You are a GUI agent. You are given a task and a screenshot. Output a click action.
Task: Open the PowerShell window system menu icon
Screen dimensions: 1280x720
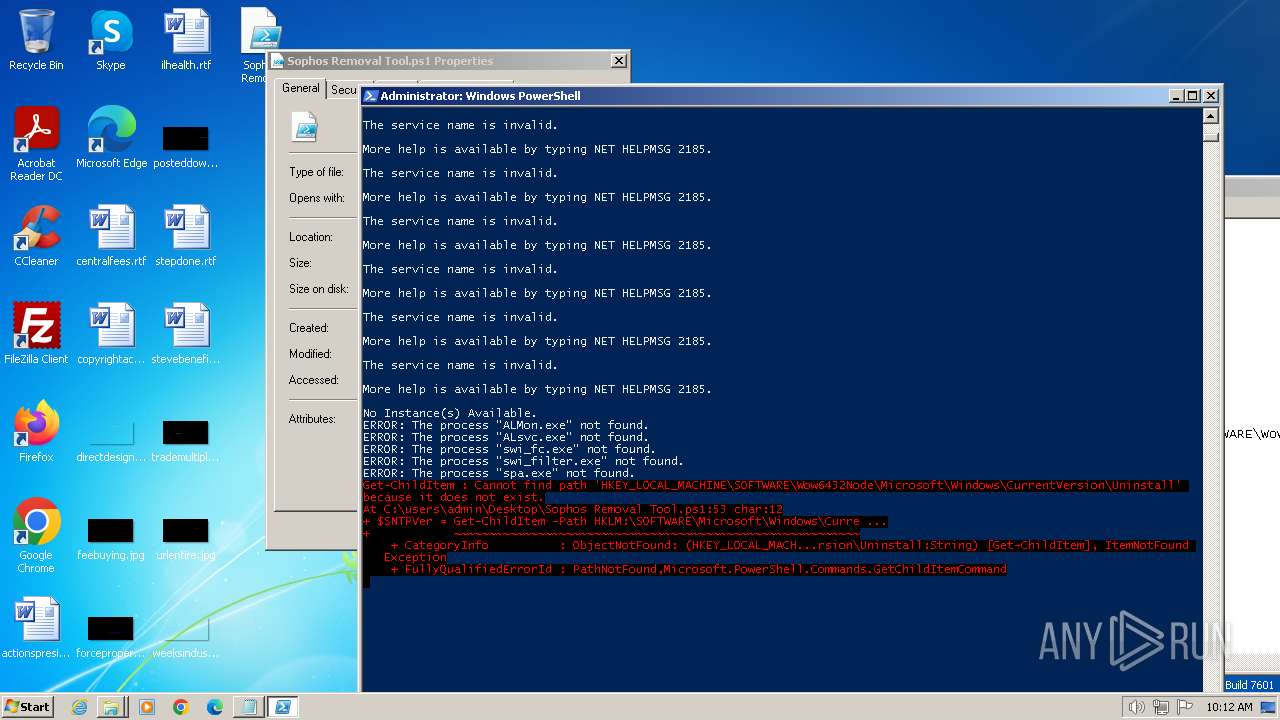pos(370,96)
